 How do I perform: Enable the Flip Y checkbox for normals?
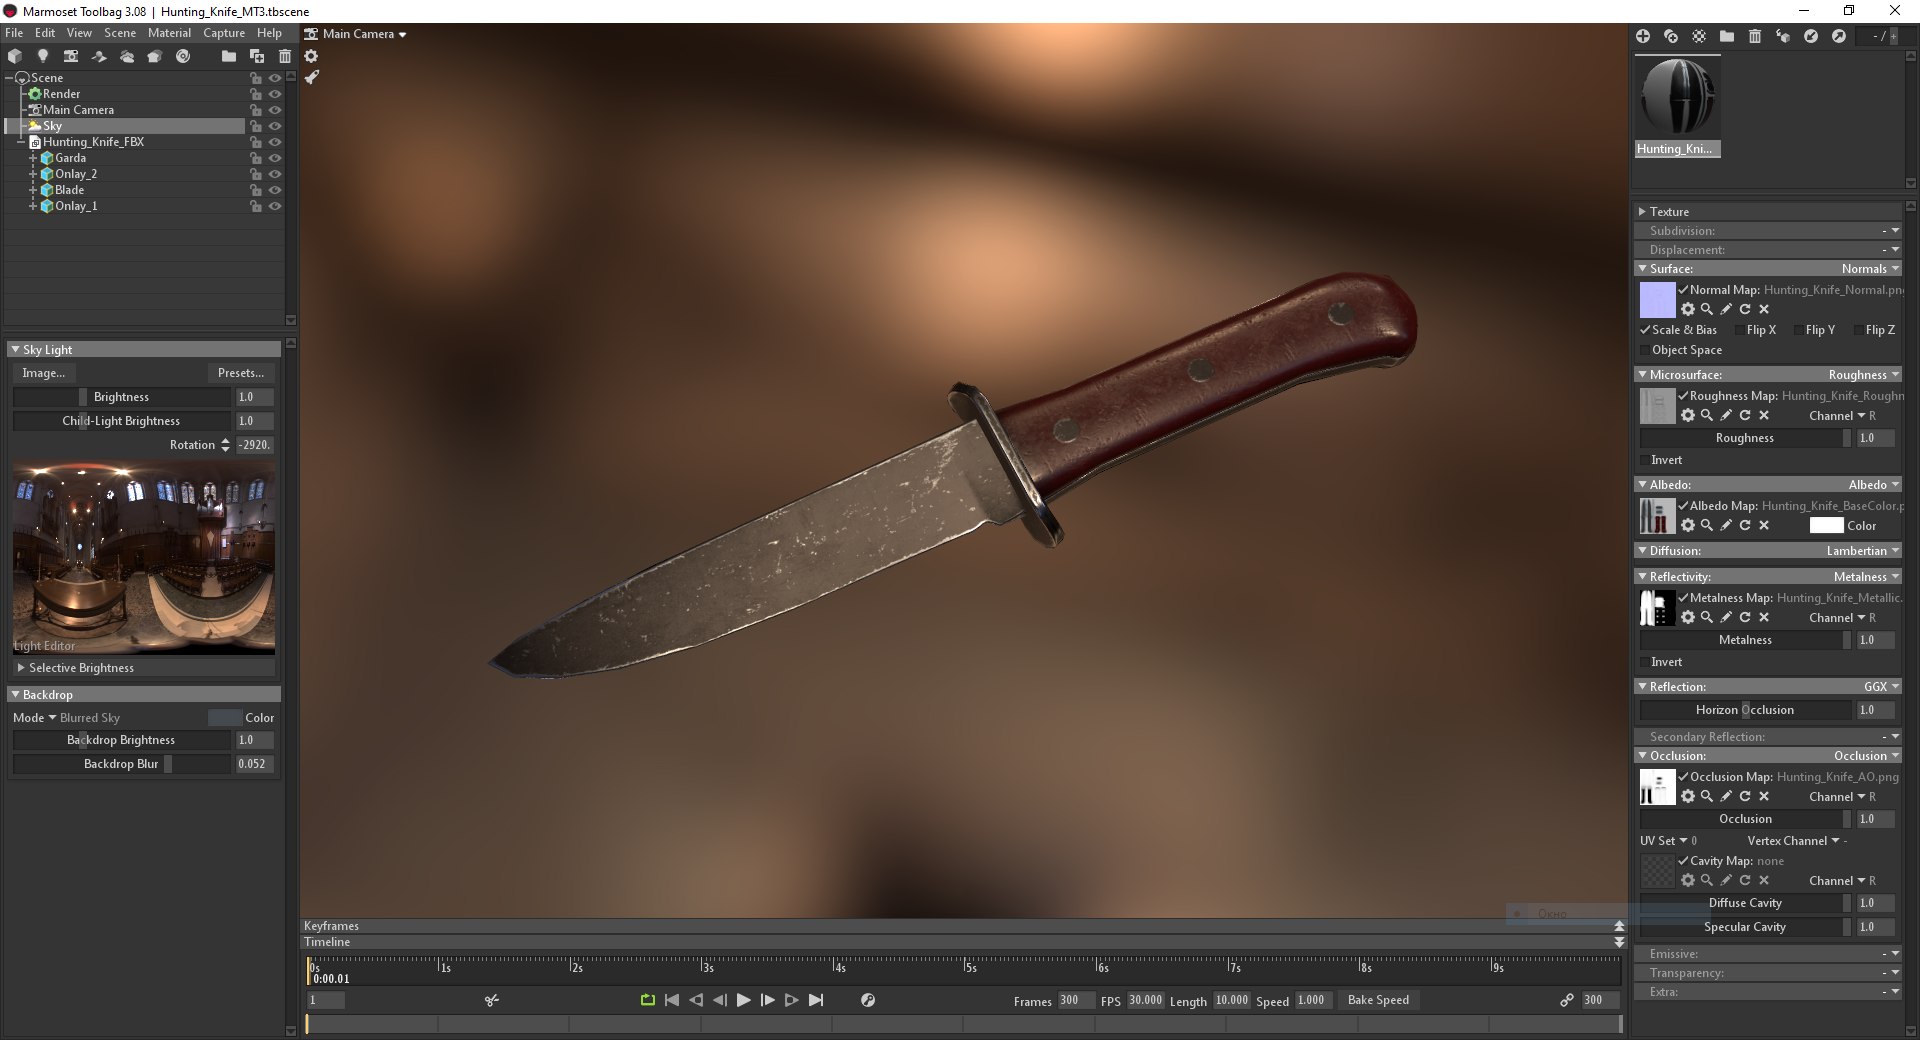[1799, 330]
